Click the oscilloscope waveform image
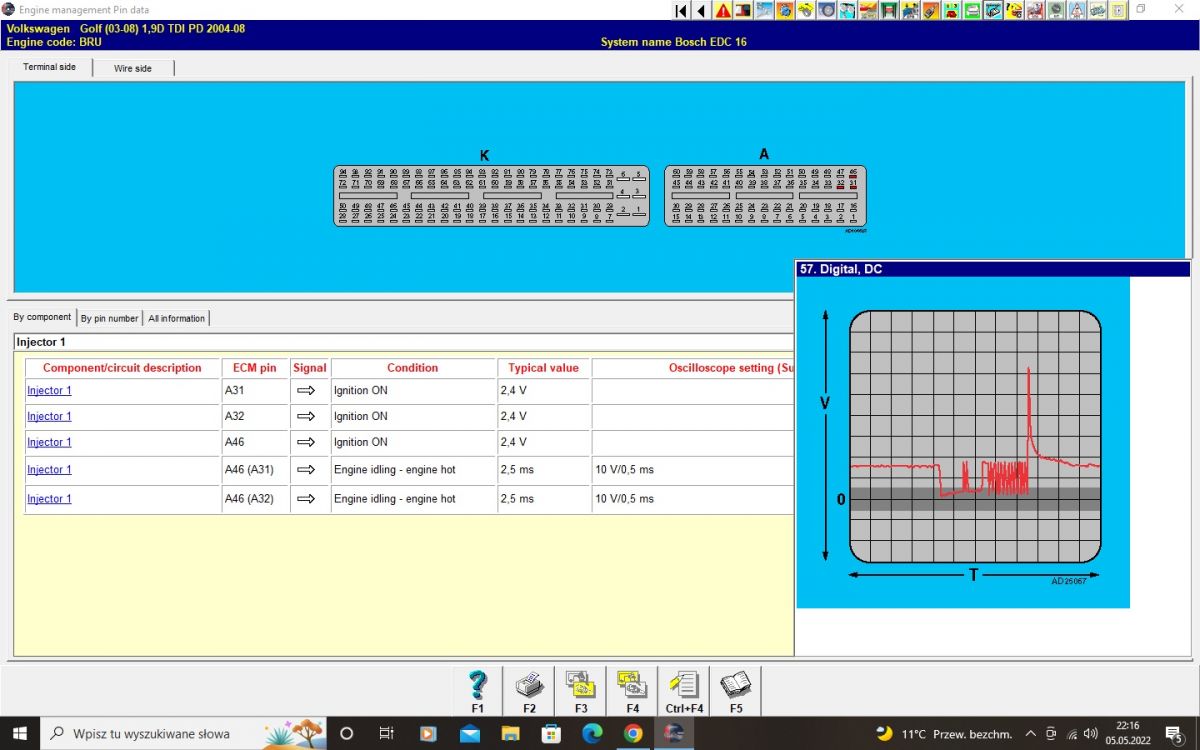 (x=974, y=437)
